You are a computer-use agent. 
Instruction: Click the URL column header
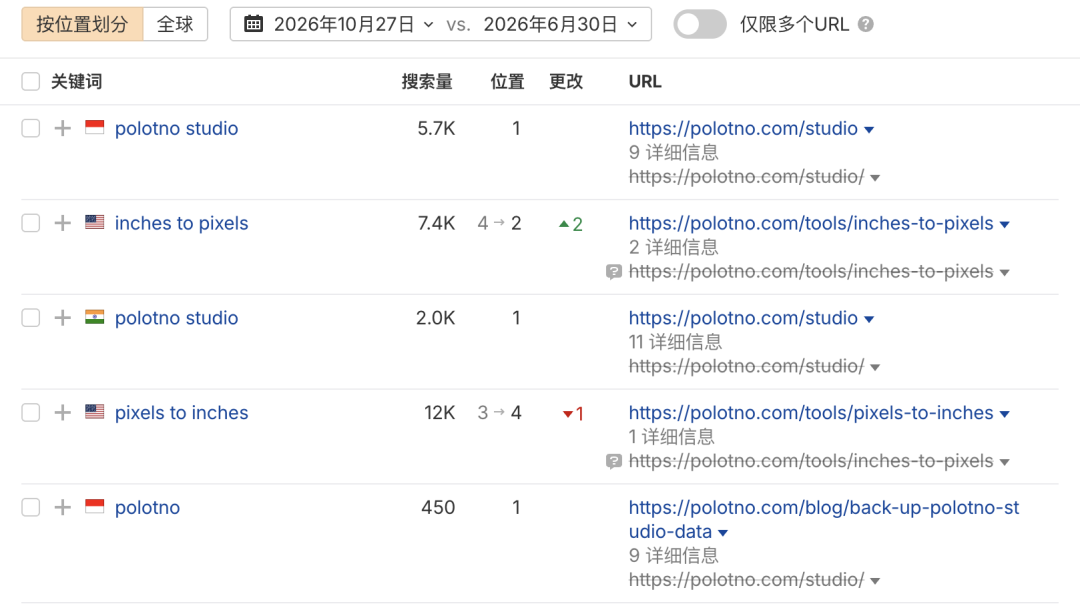(645, 81)
